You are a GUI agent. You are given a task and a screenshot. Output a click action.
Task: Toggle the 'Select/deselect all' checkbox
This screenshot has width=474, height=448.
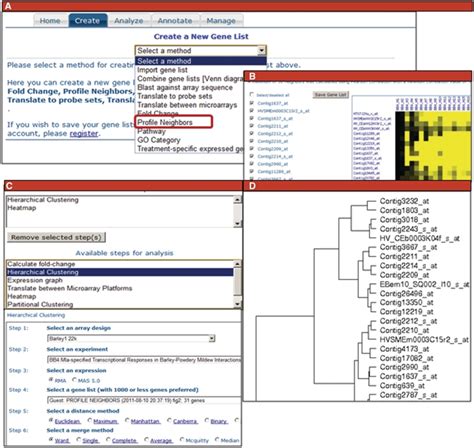coord(252,95)
